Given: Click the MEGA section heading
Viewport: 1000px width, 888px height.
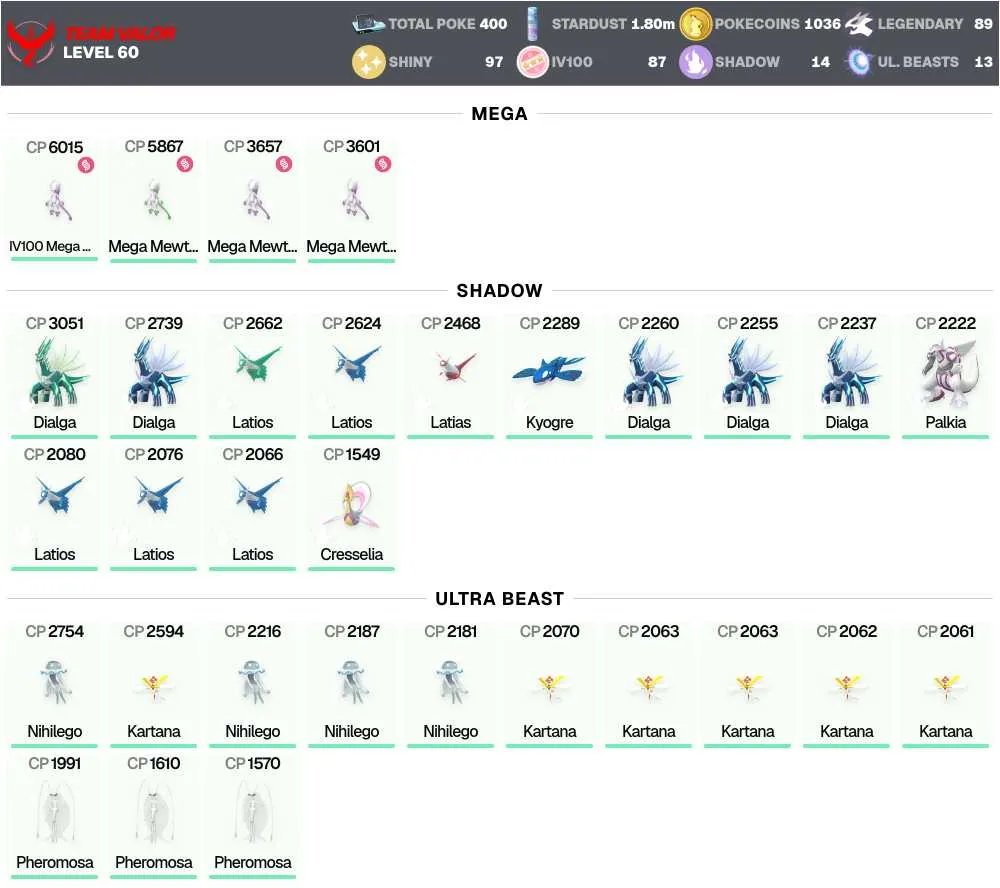Looking at the screenshot, I should tap(499, 114).
